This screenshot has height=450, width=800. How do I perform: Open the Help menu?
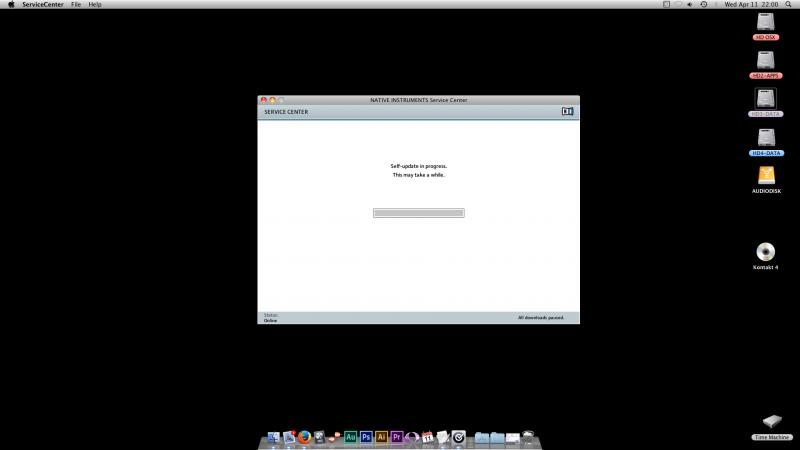(x=95, y=4)
